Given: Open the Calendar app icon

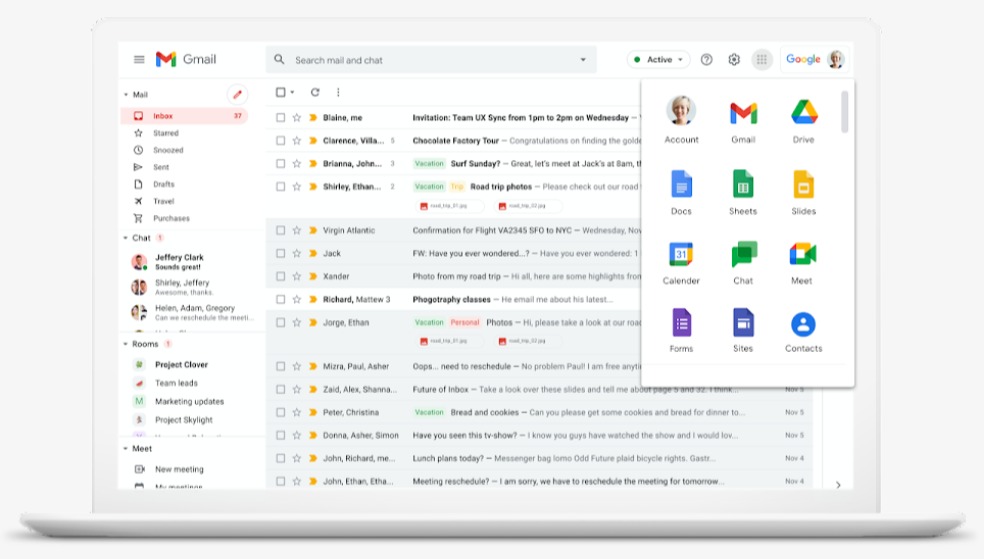Looking at the screenshot, I should (x=681, y=255).
